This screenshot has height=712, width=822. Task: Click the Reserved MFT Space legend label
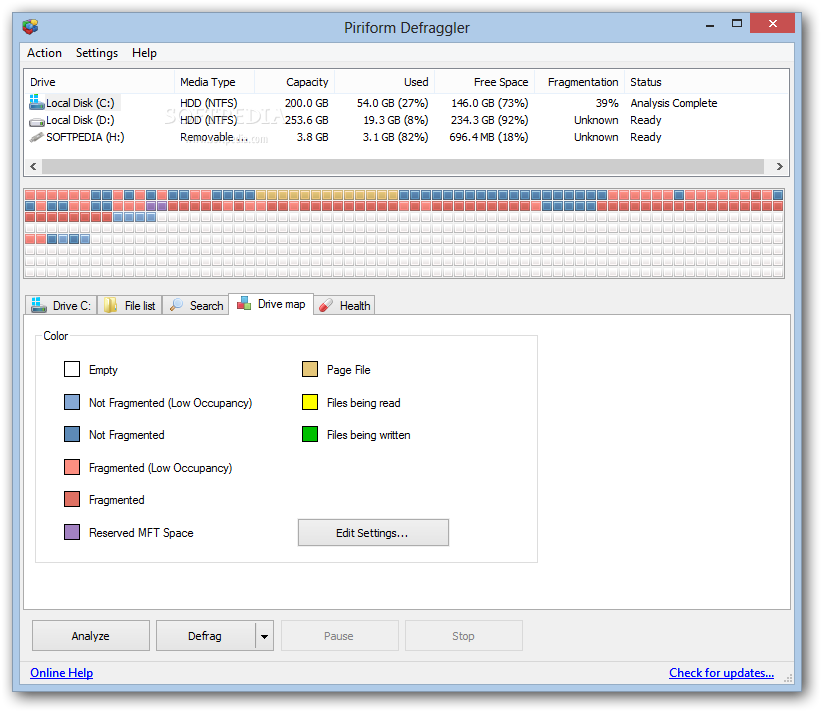tap(141, 533)
